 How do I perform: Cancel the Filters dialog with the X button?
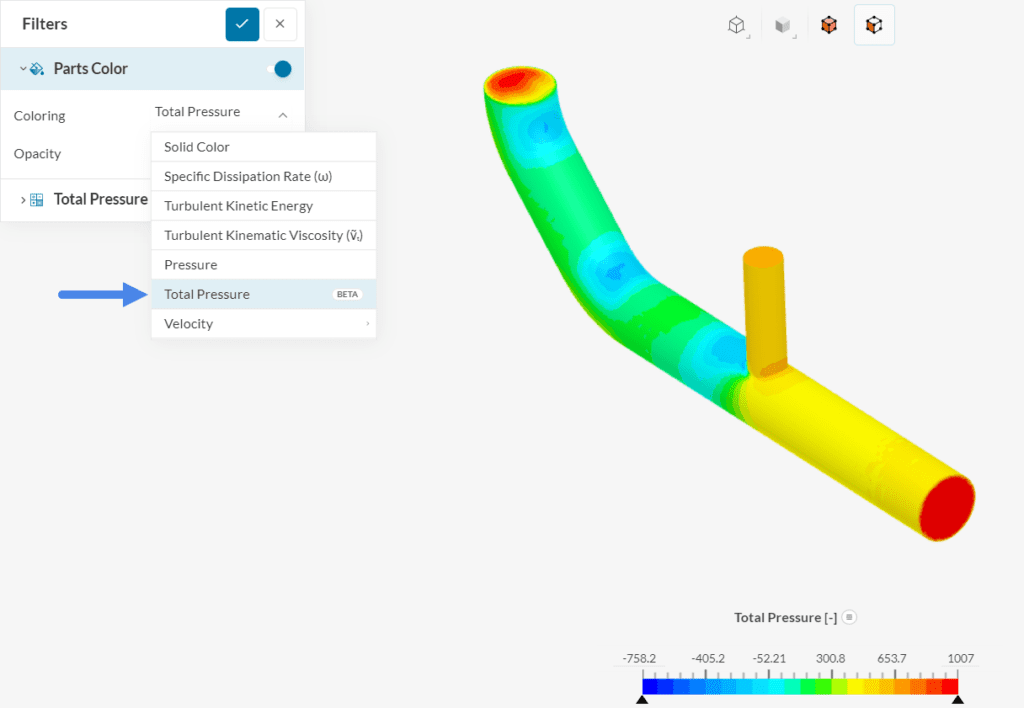280,23
